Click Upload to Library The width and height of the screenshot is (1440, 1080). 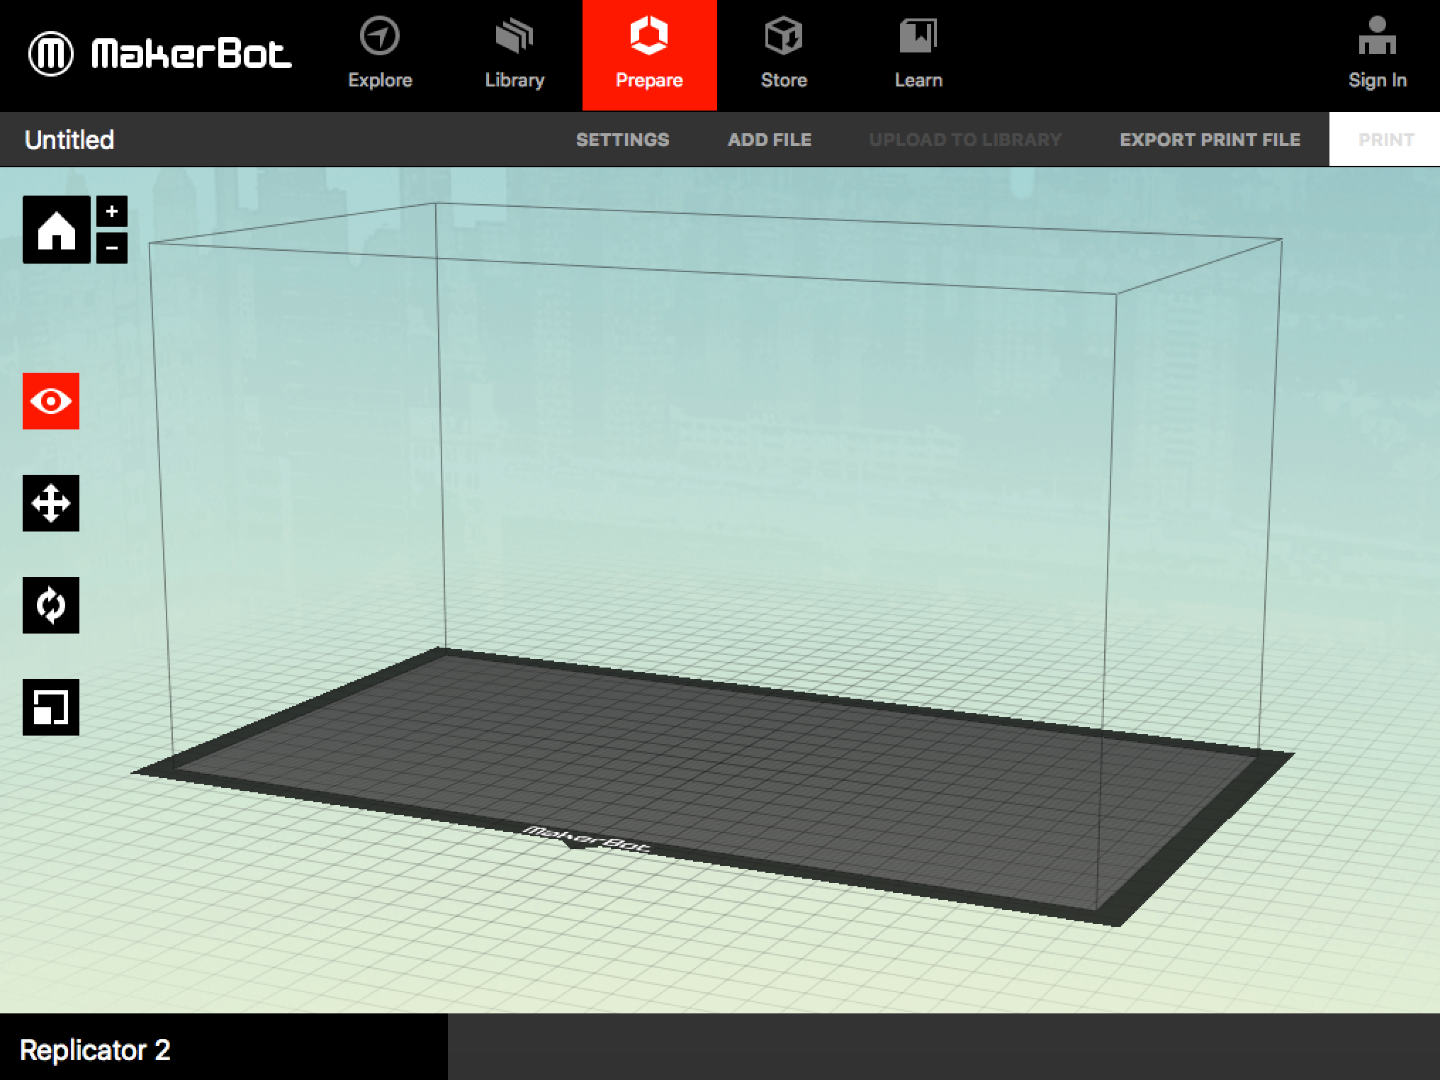click(x=964, y=139)
